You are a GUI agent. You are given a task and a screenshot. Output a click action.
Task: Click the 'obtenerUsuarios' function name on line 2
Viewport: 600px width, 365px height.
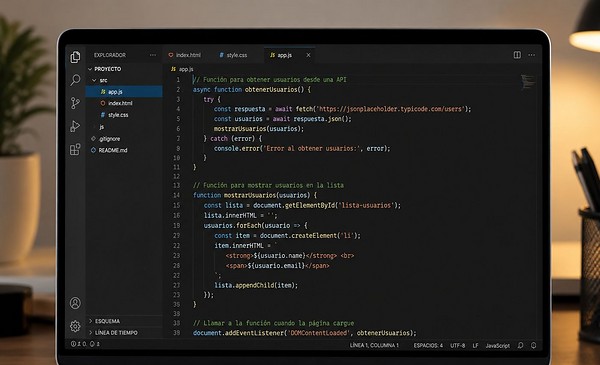(x=271, y=90)
